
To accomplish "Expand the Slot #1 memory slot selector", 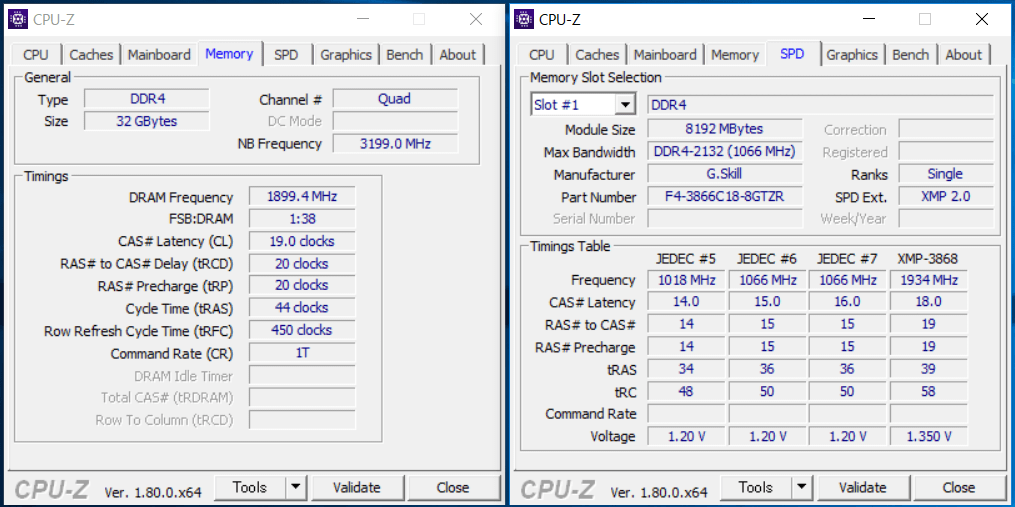I will coord(625,105).
